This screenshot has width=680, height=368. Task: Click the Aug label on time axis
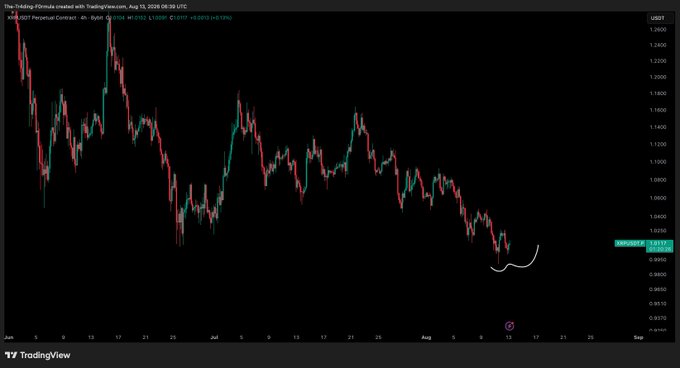(x=426, y=337)
